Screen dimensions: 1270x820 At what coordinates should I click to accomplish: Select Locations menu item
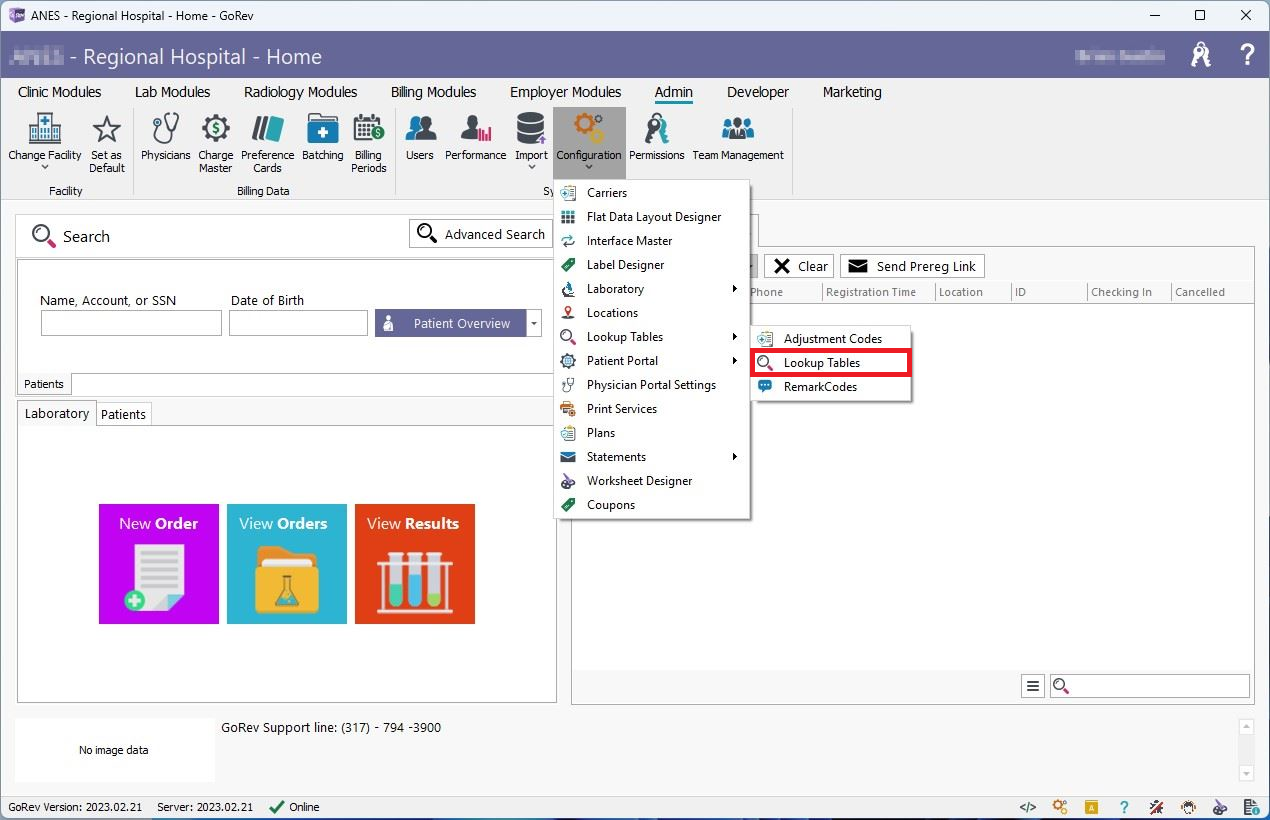652,313
